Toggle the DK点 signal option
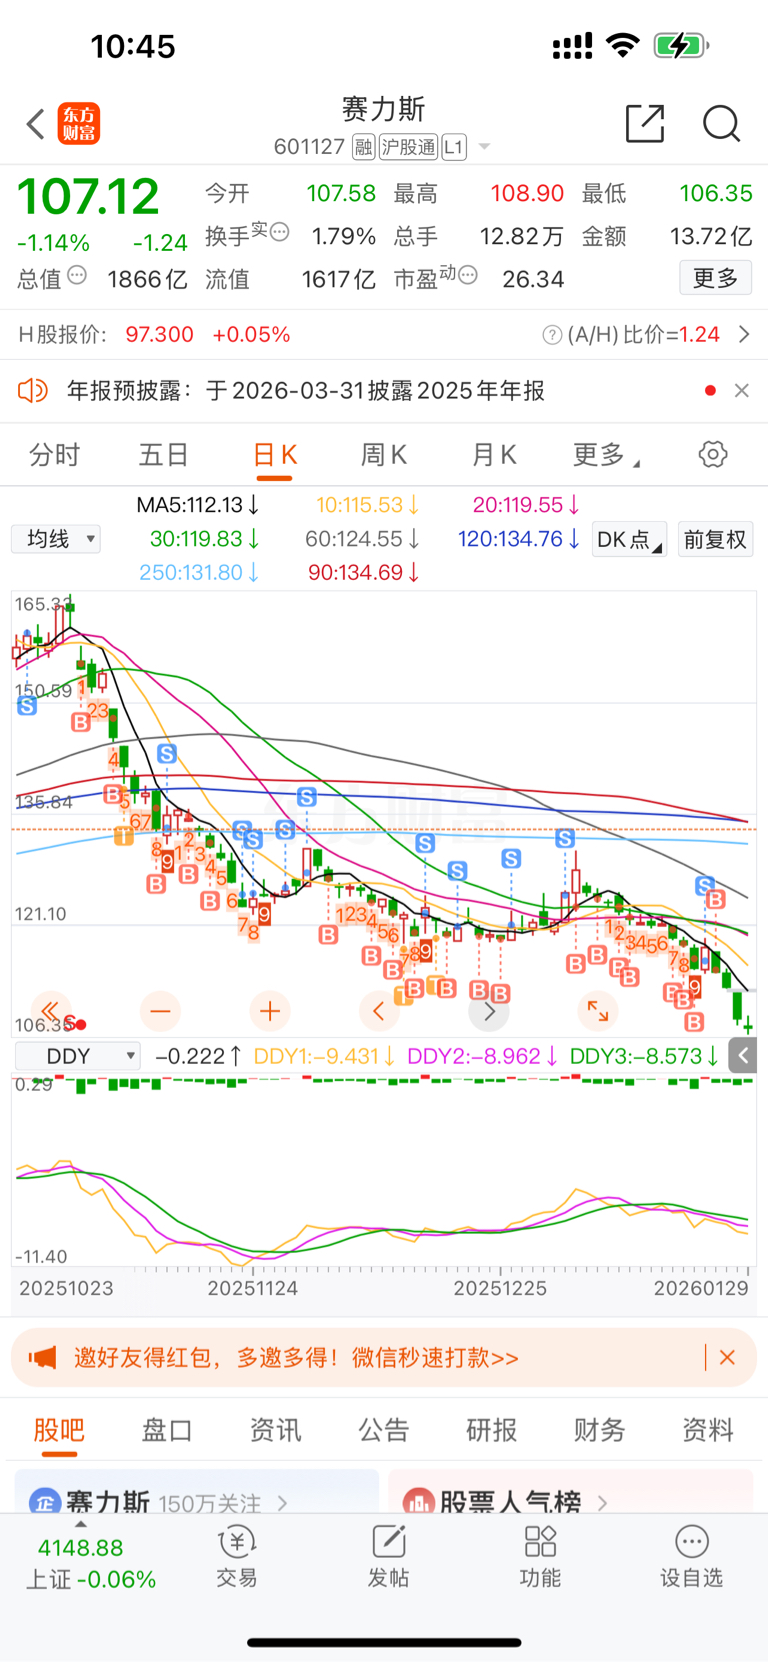Screen dimensions: 768x1662 coord(630,540)
